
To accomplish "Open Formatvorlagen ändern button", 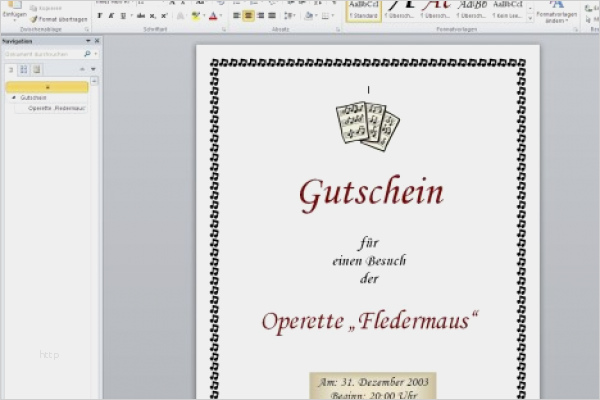I will tap(556, 12).
